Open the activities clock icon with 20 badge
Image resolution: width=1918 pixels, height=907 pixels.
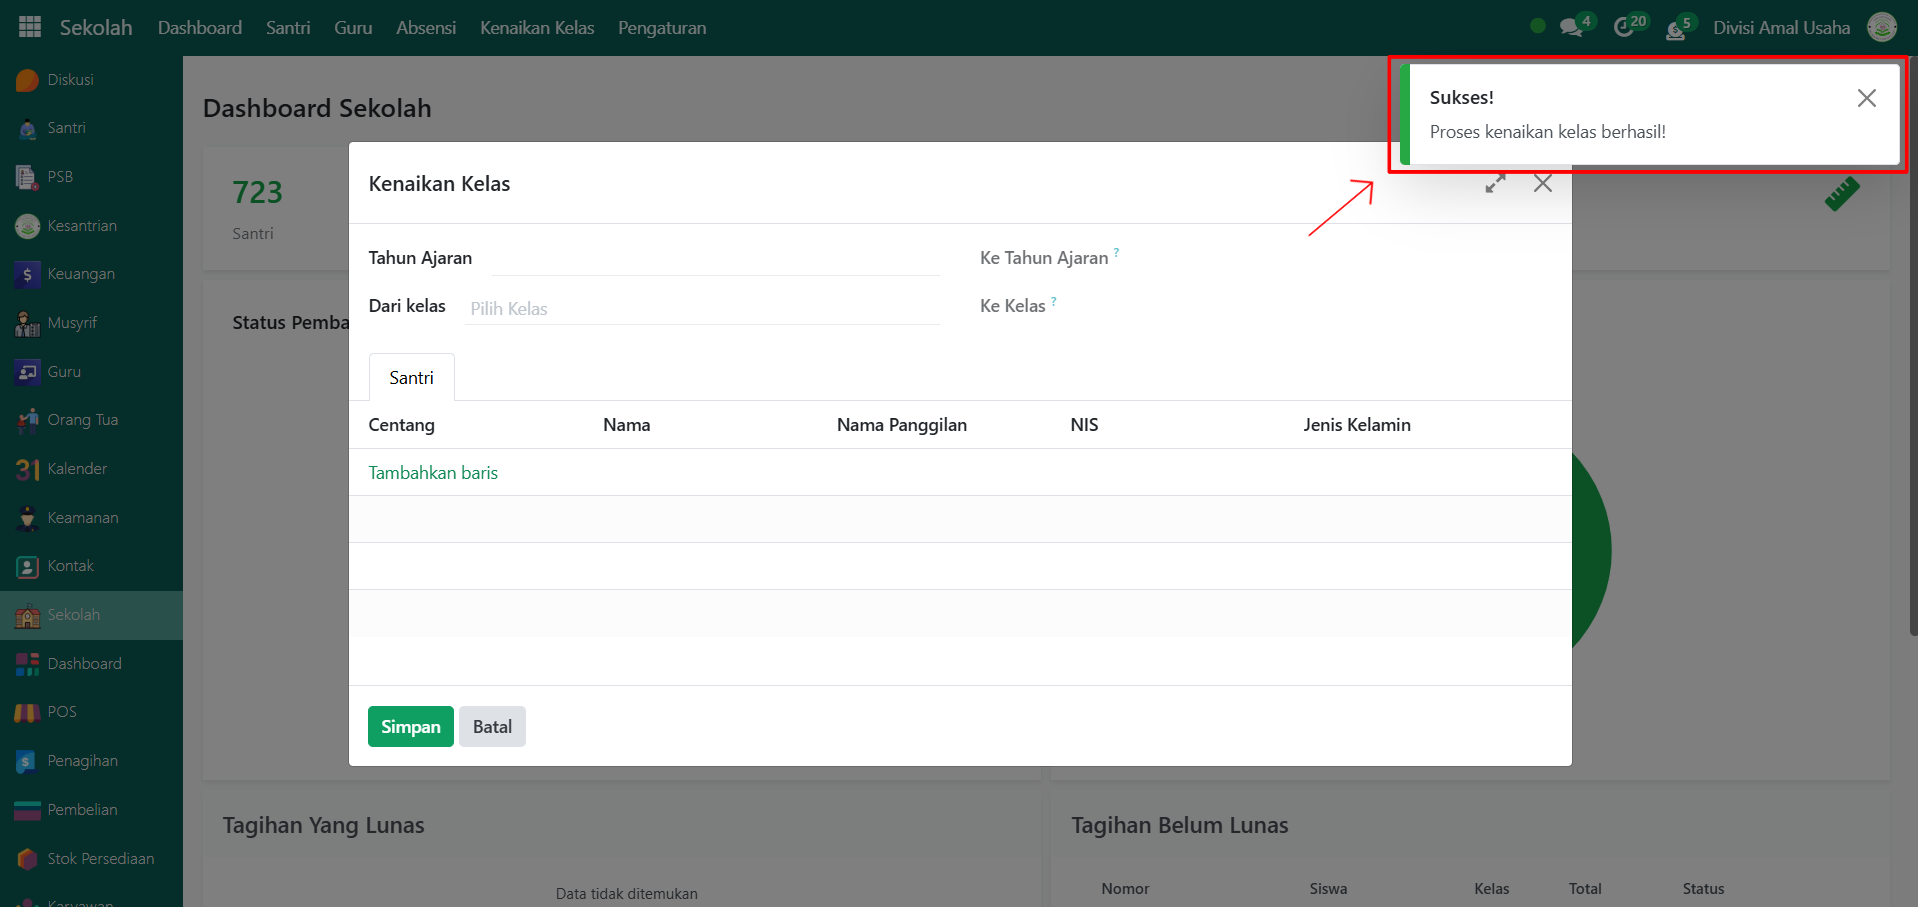point(1625,27)
